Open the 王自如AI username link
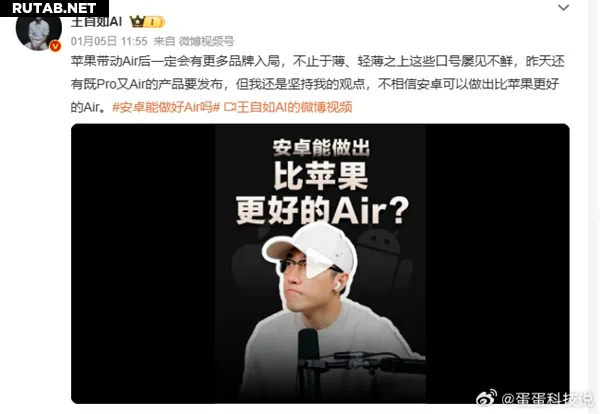 click(96, 22)
